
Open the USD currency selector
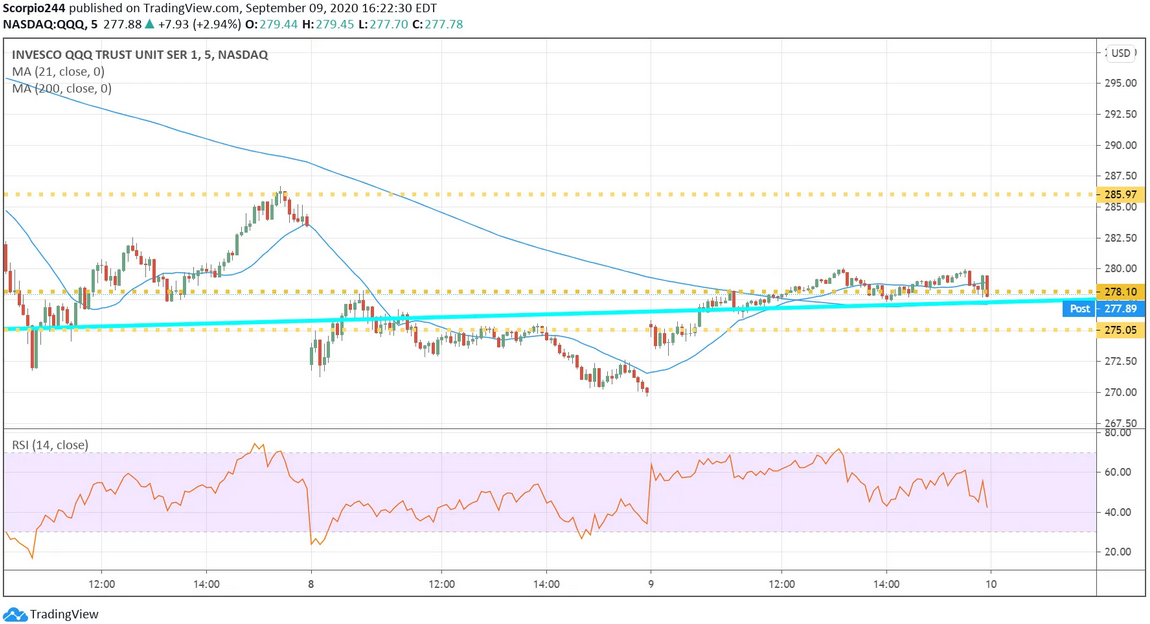1121,53
